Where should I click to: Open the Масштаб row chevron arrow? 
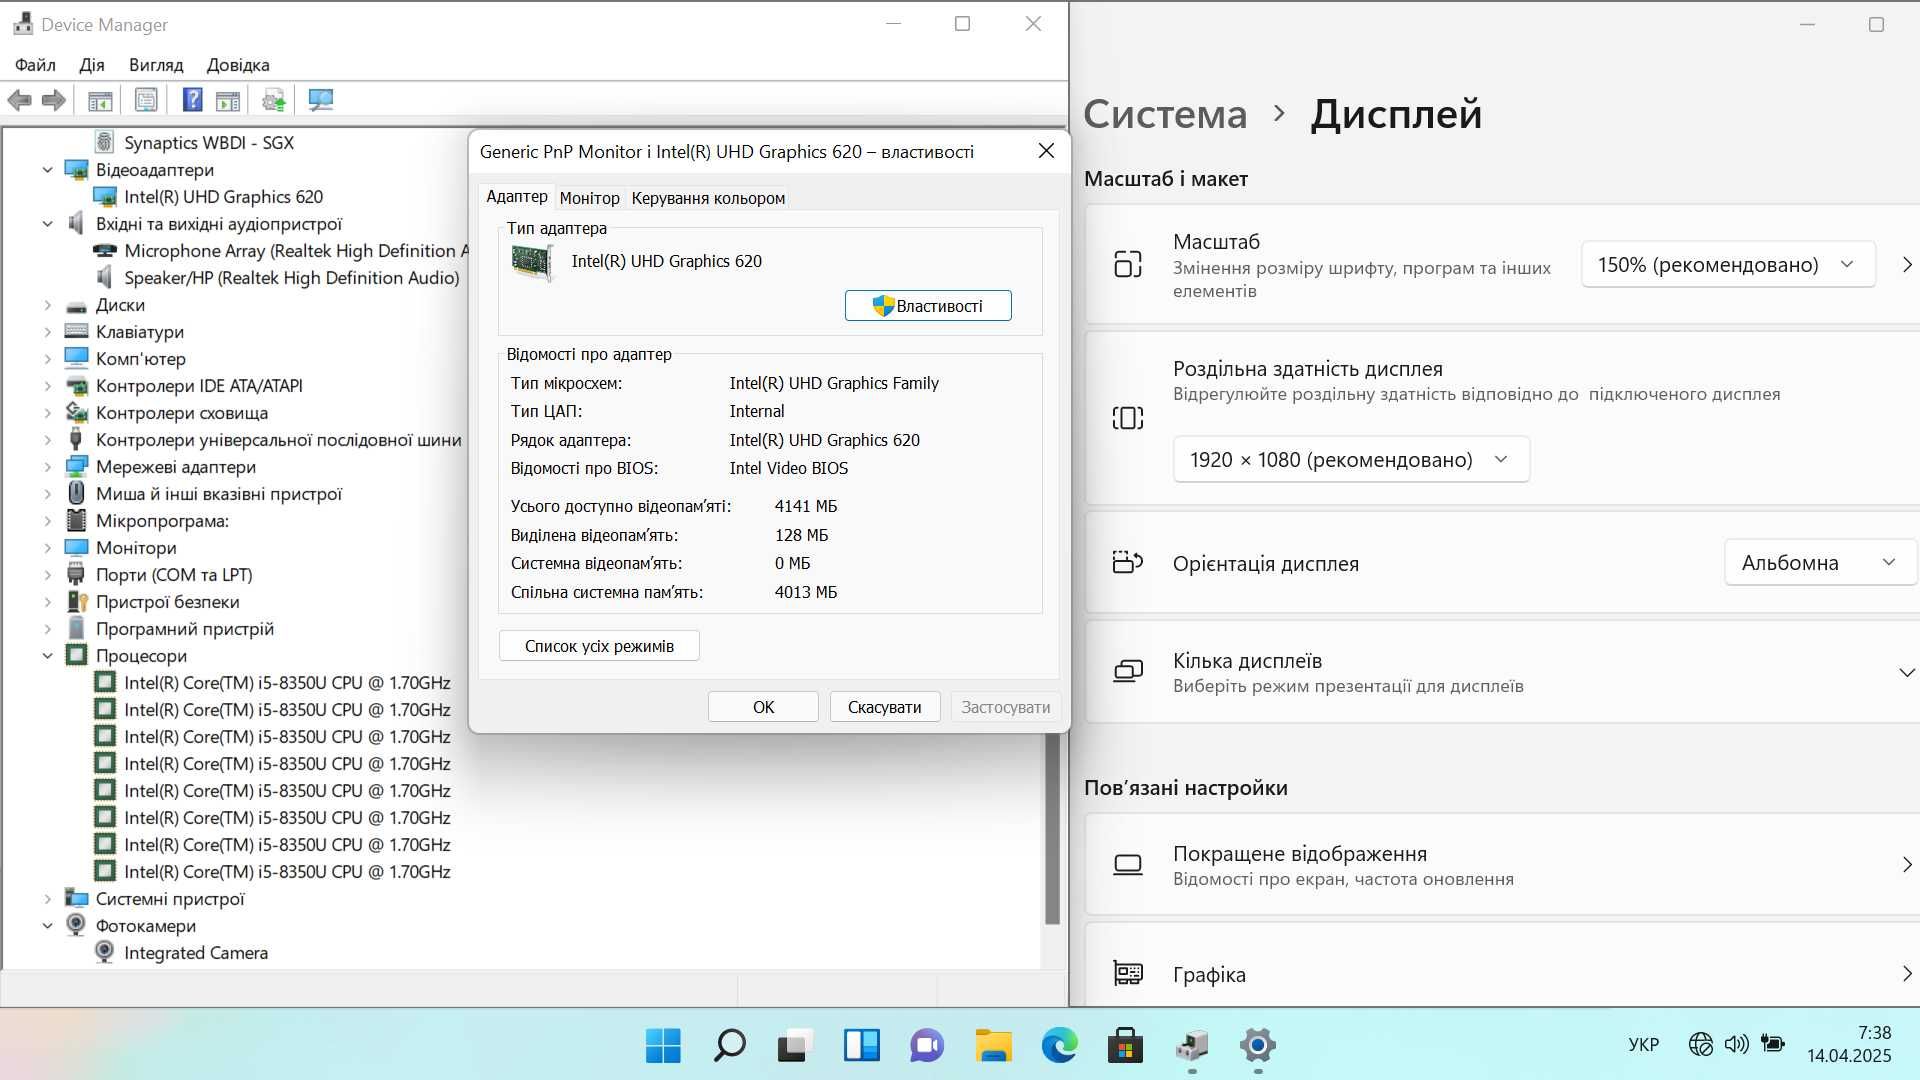[x=1906, y=265]
